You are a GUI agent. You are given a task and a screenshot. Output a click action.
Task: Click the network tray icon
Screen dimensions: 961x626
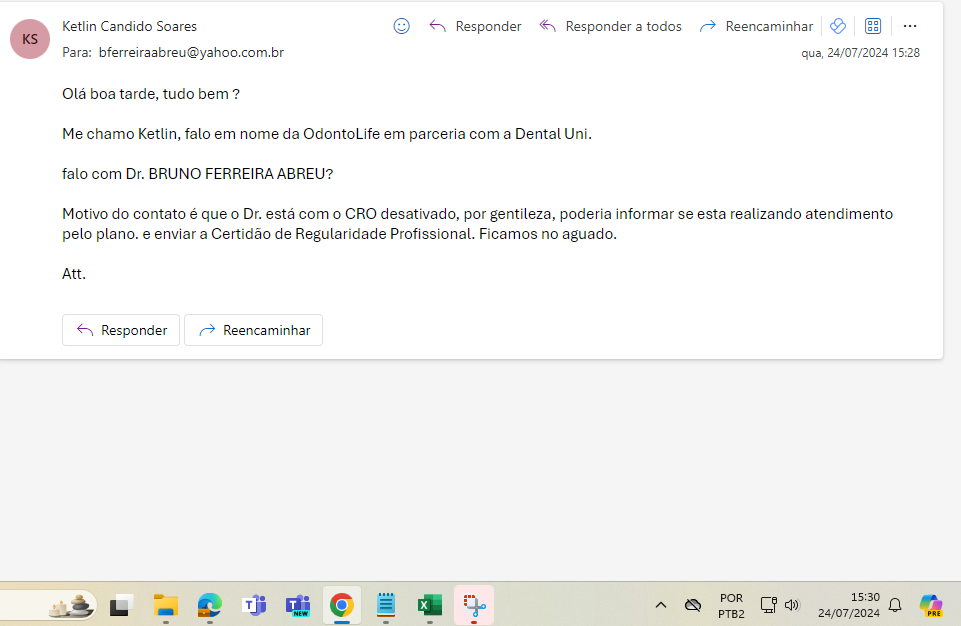click(x=769, y=605)
